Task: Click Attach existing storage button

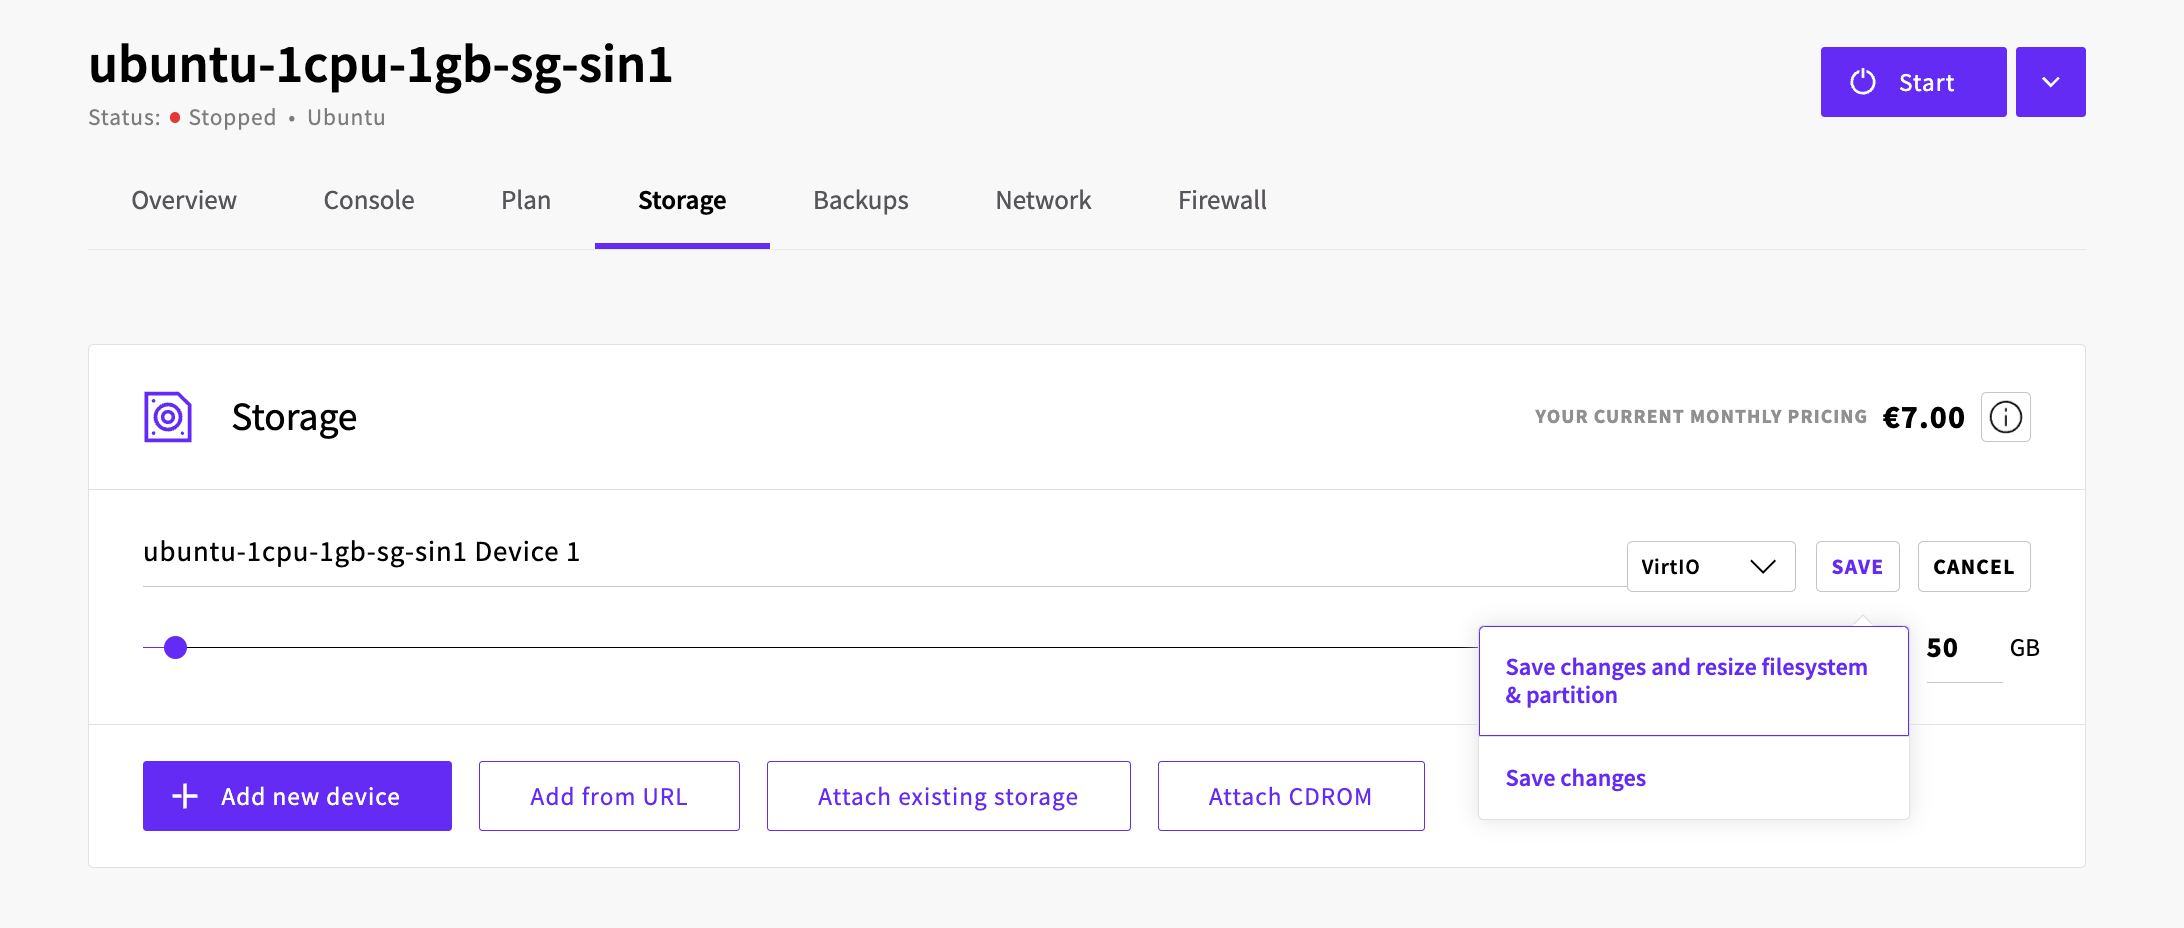Action: tap(948, 796)
